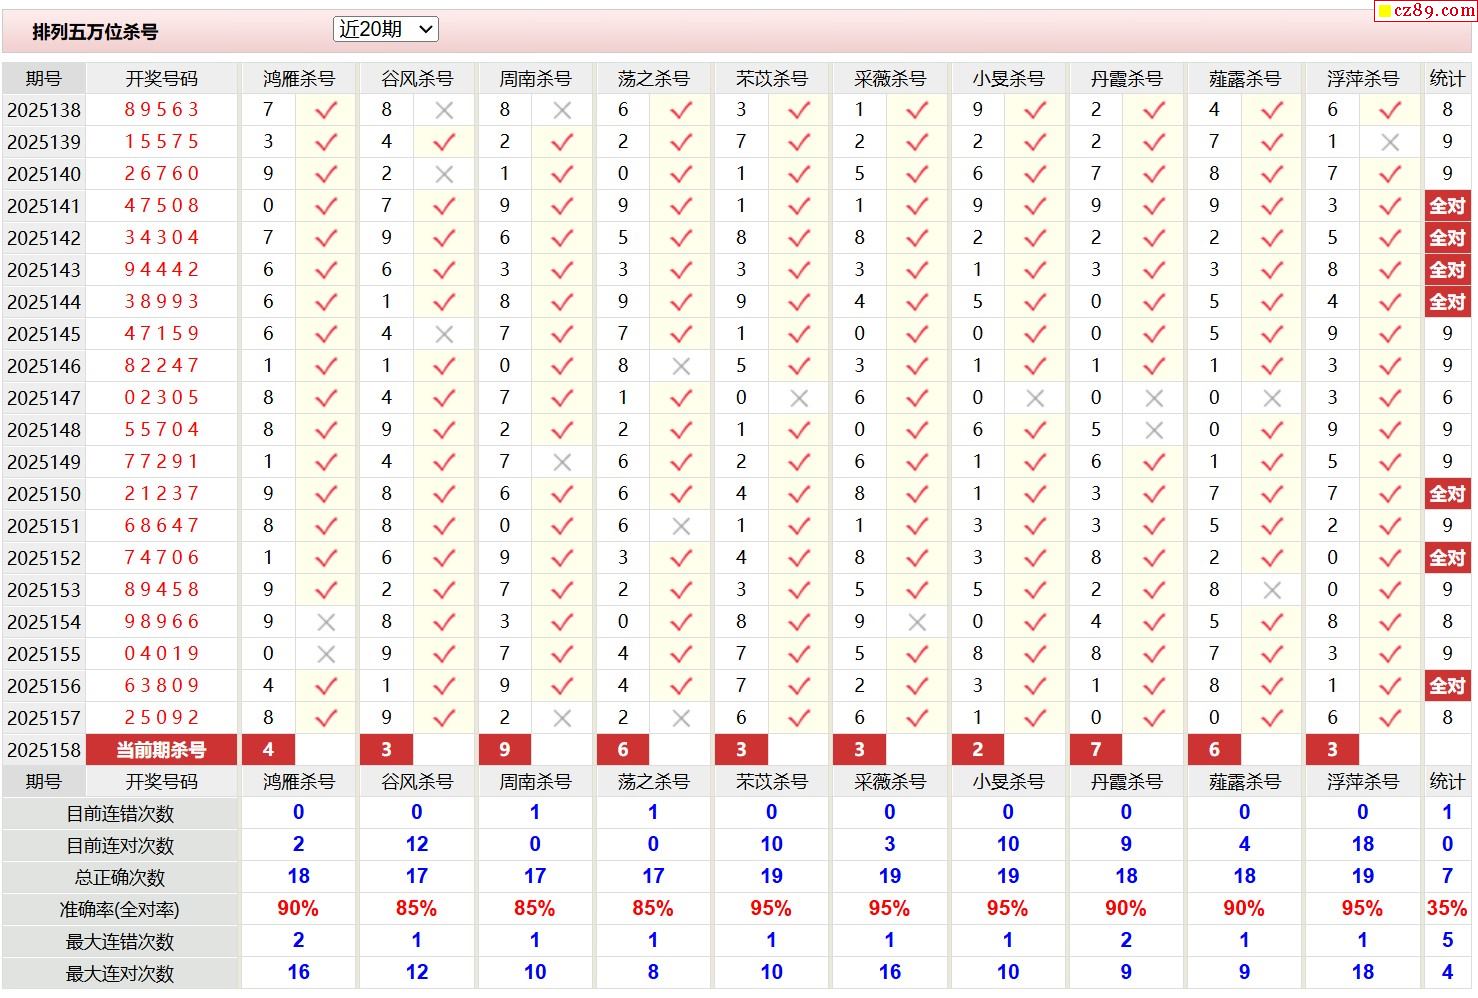Click the 总正确次数 row label
The image size is (1478, 998).
(120, 878)
